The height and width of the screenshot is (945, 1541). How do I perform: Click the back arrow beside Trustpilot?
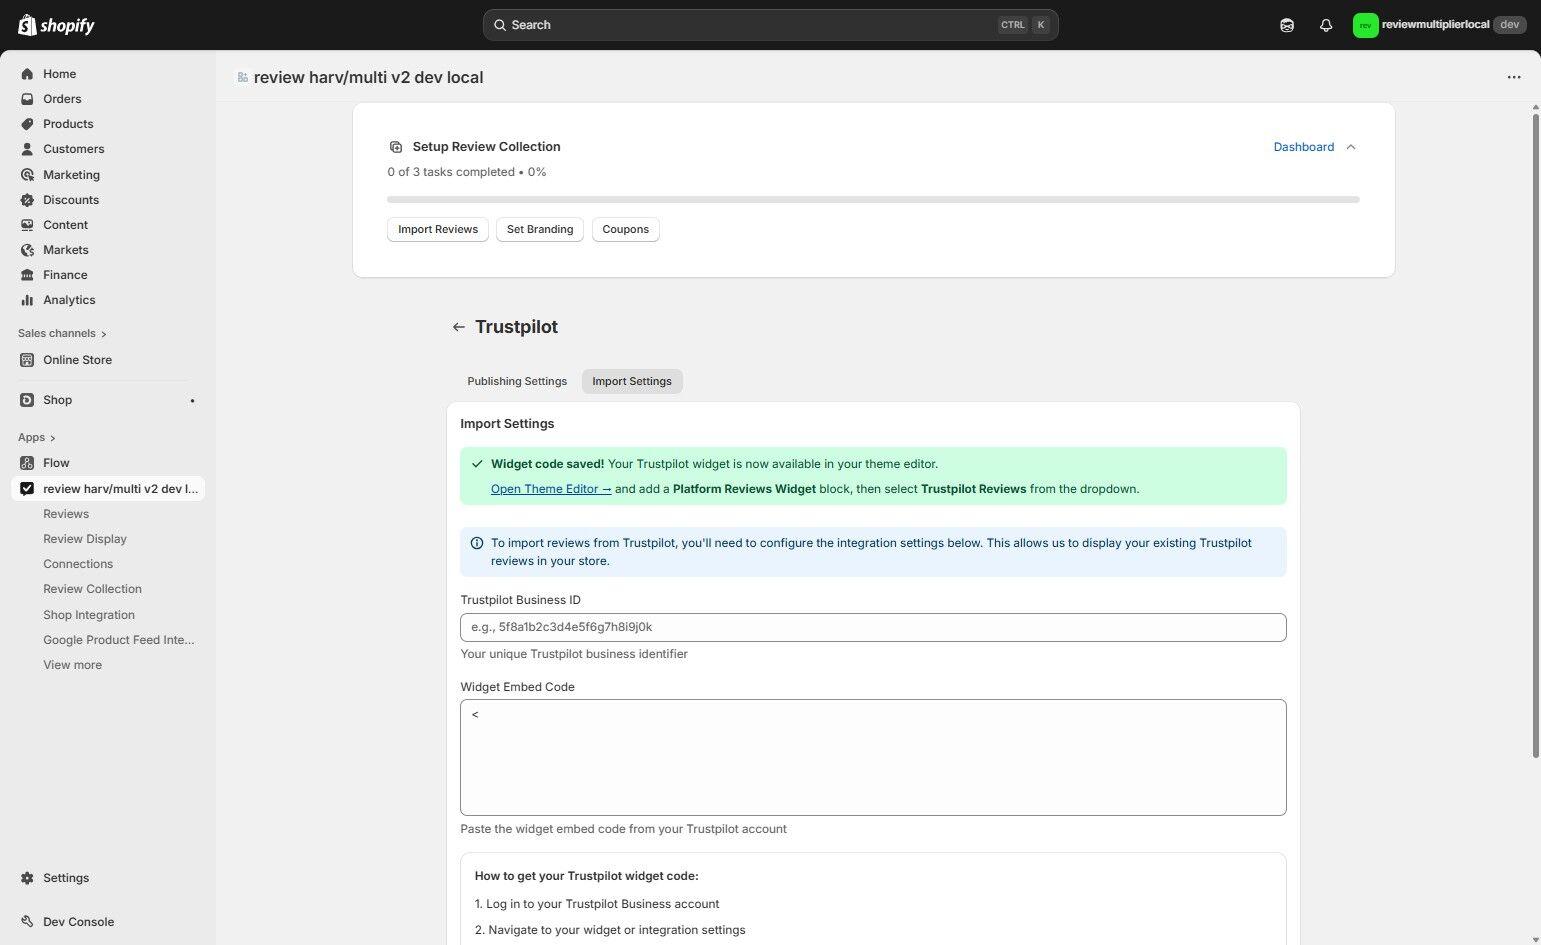[458, 327]
